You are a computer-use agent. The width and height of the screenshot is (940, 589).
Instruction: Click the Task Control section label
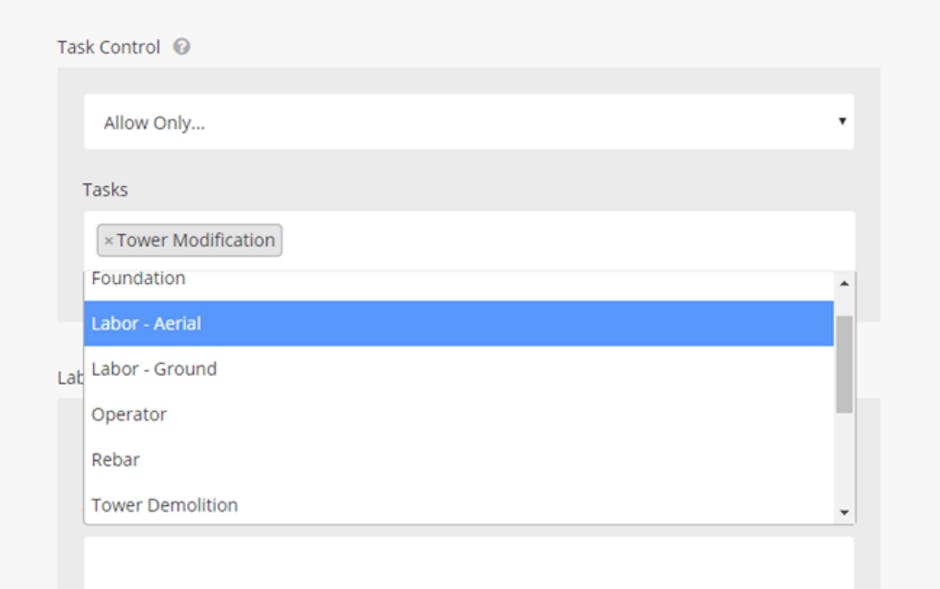click(108, 47)
